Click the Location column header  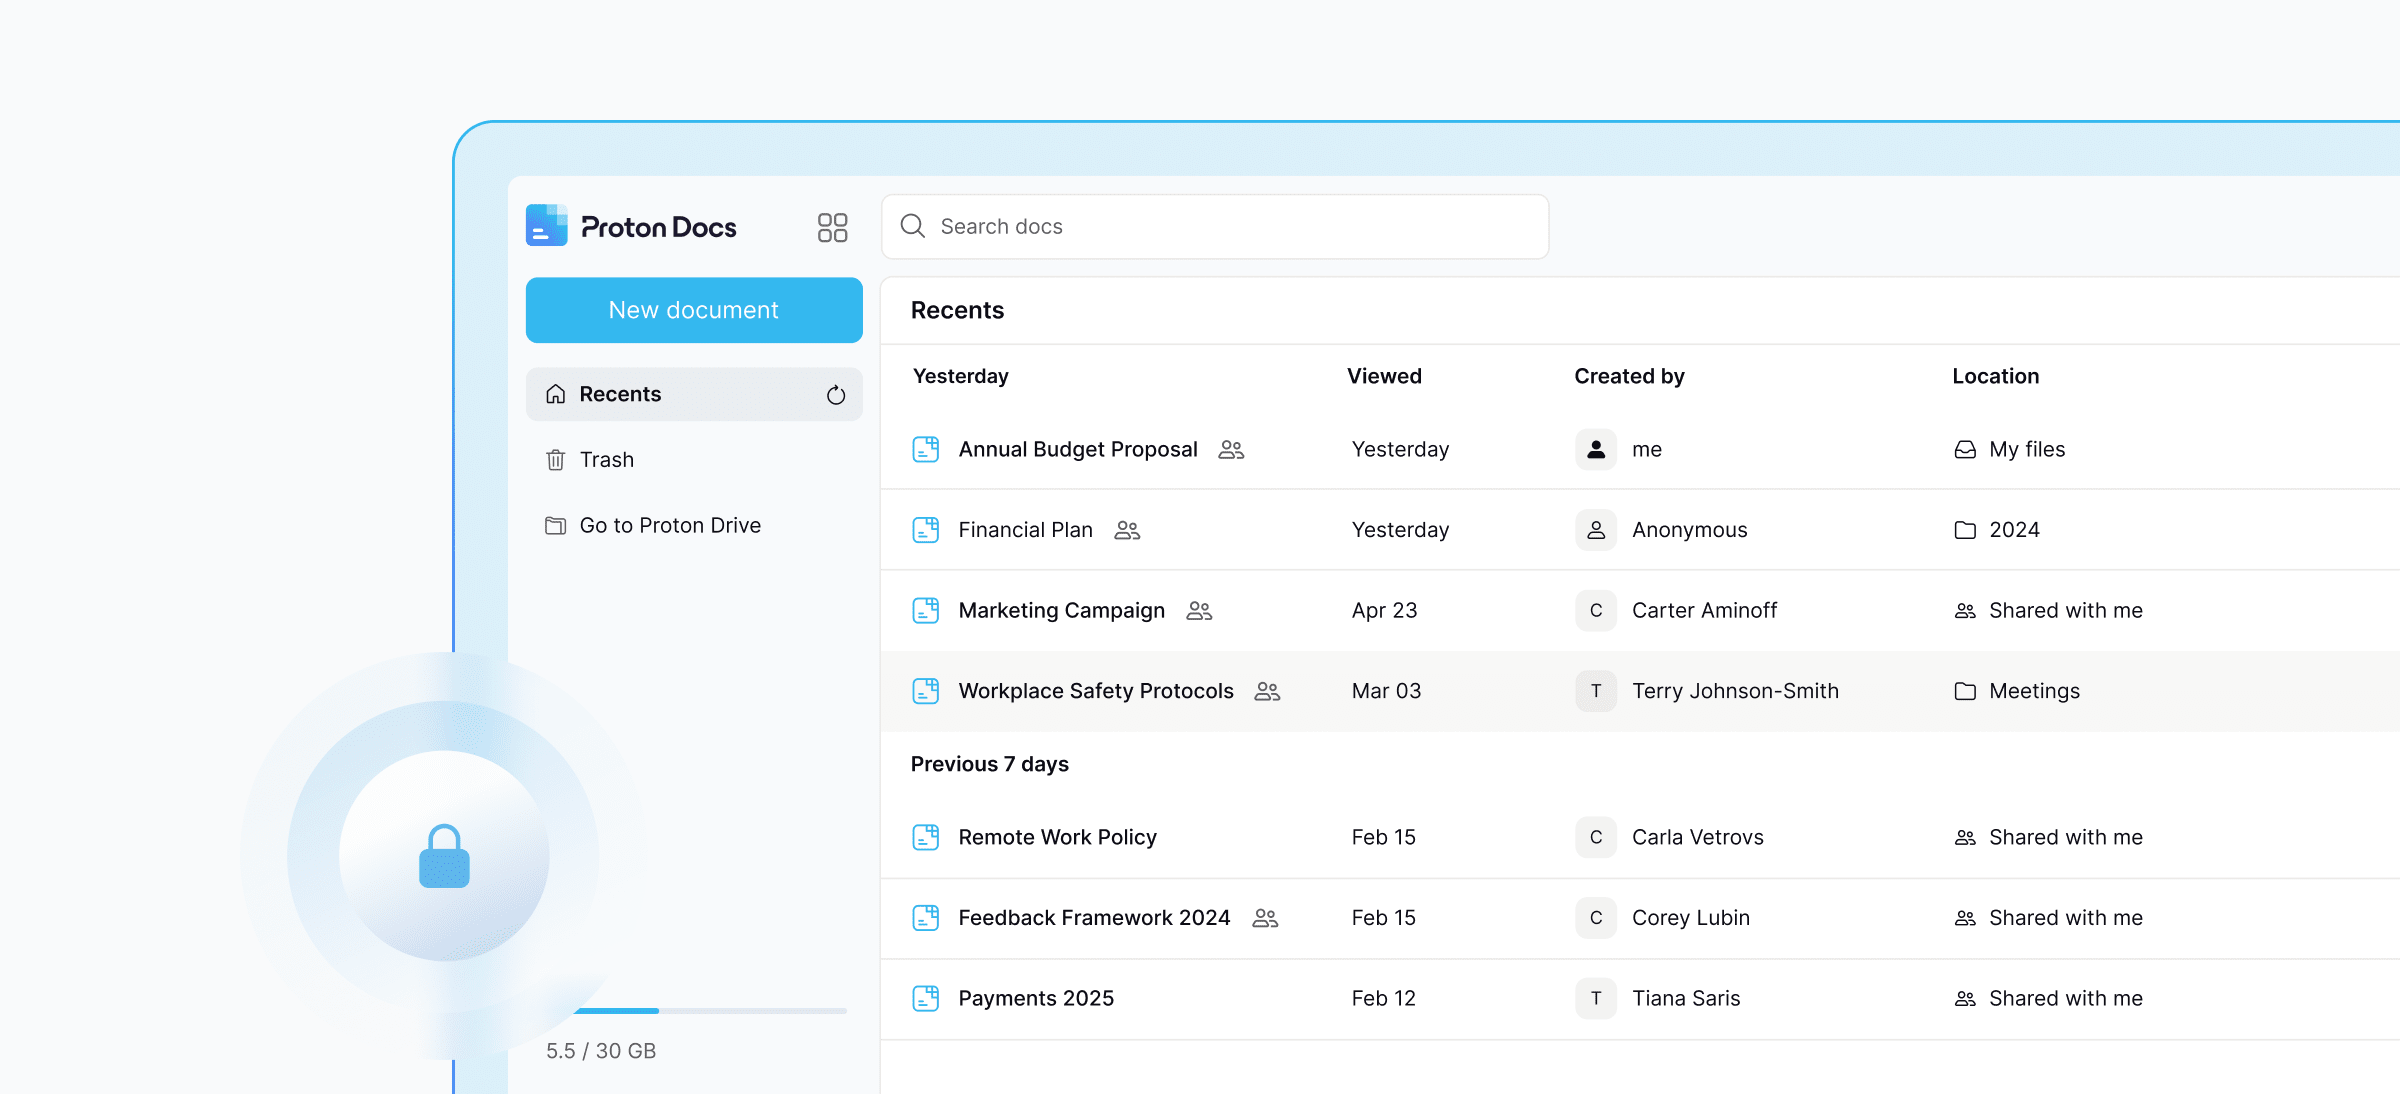[1995, 376]
